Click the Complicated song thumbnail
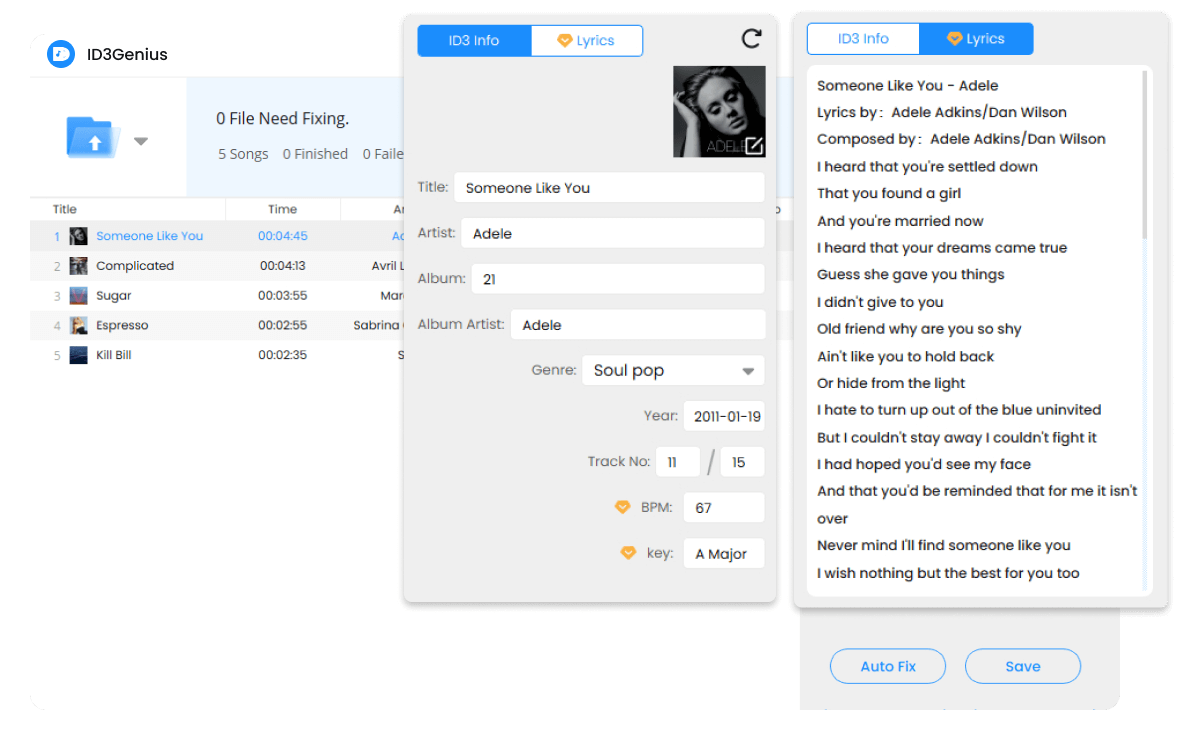Viewport: 1200px width, 744px height. (x=78, y=266)
